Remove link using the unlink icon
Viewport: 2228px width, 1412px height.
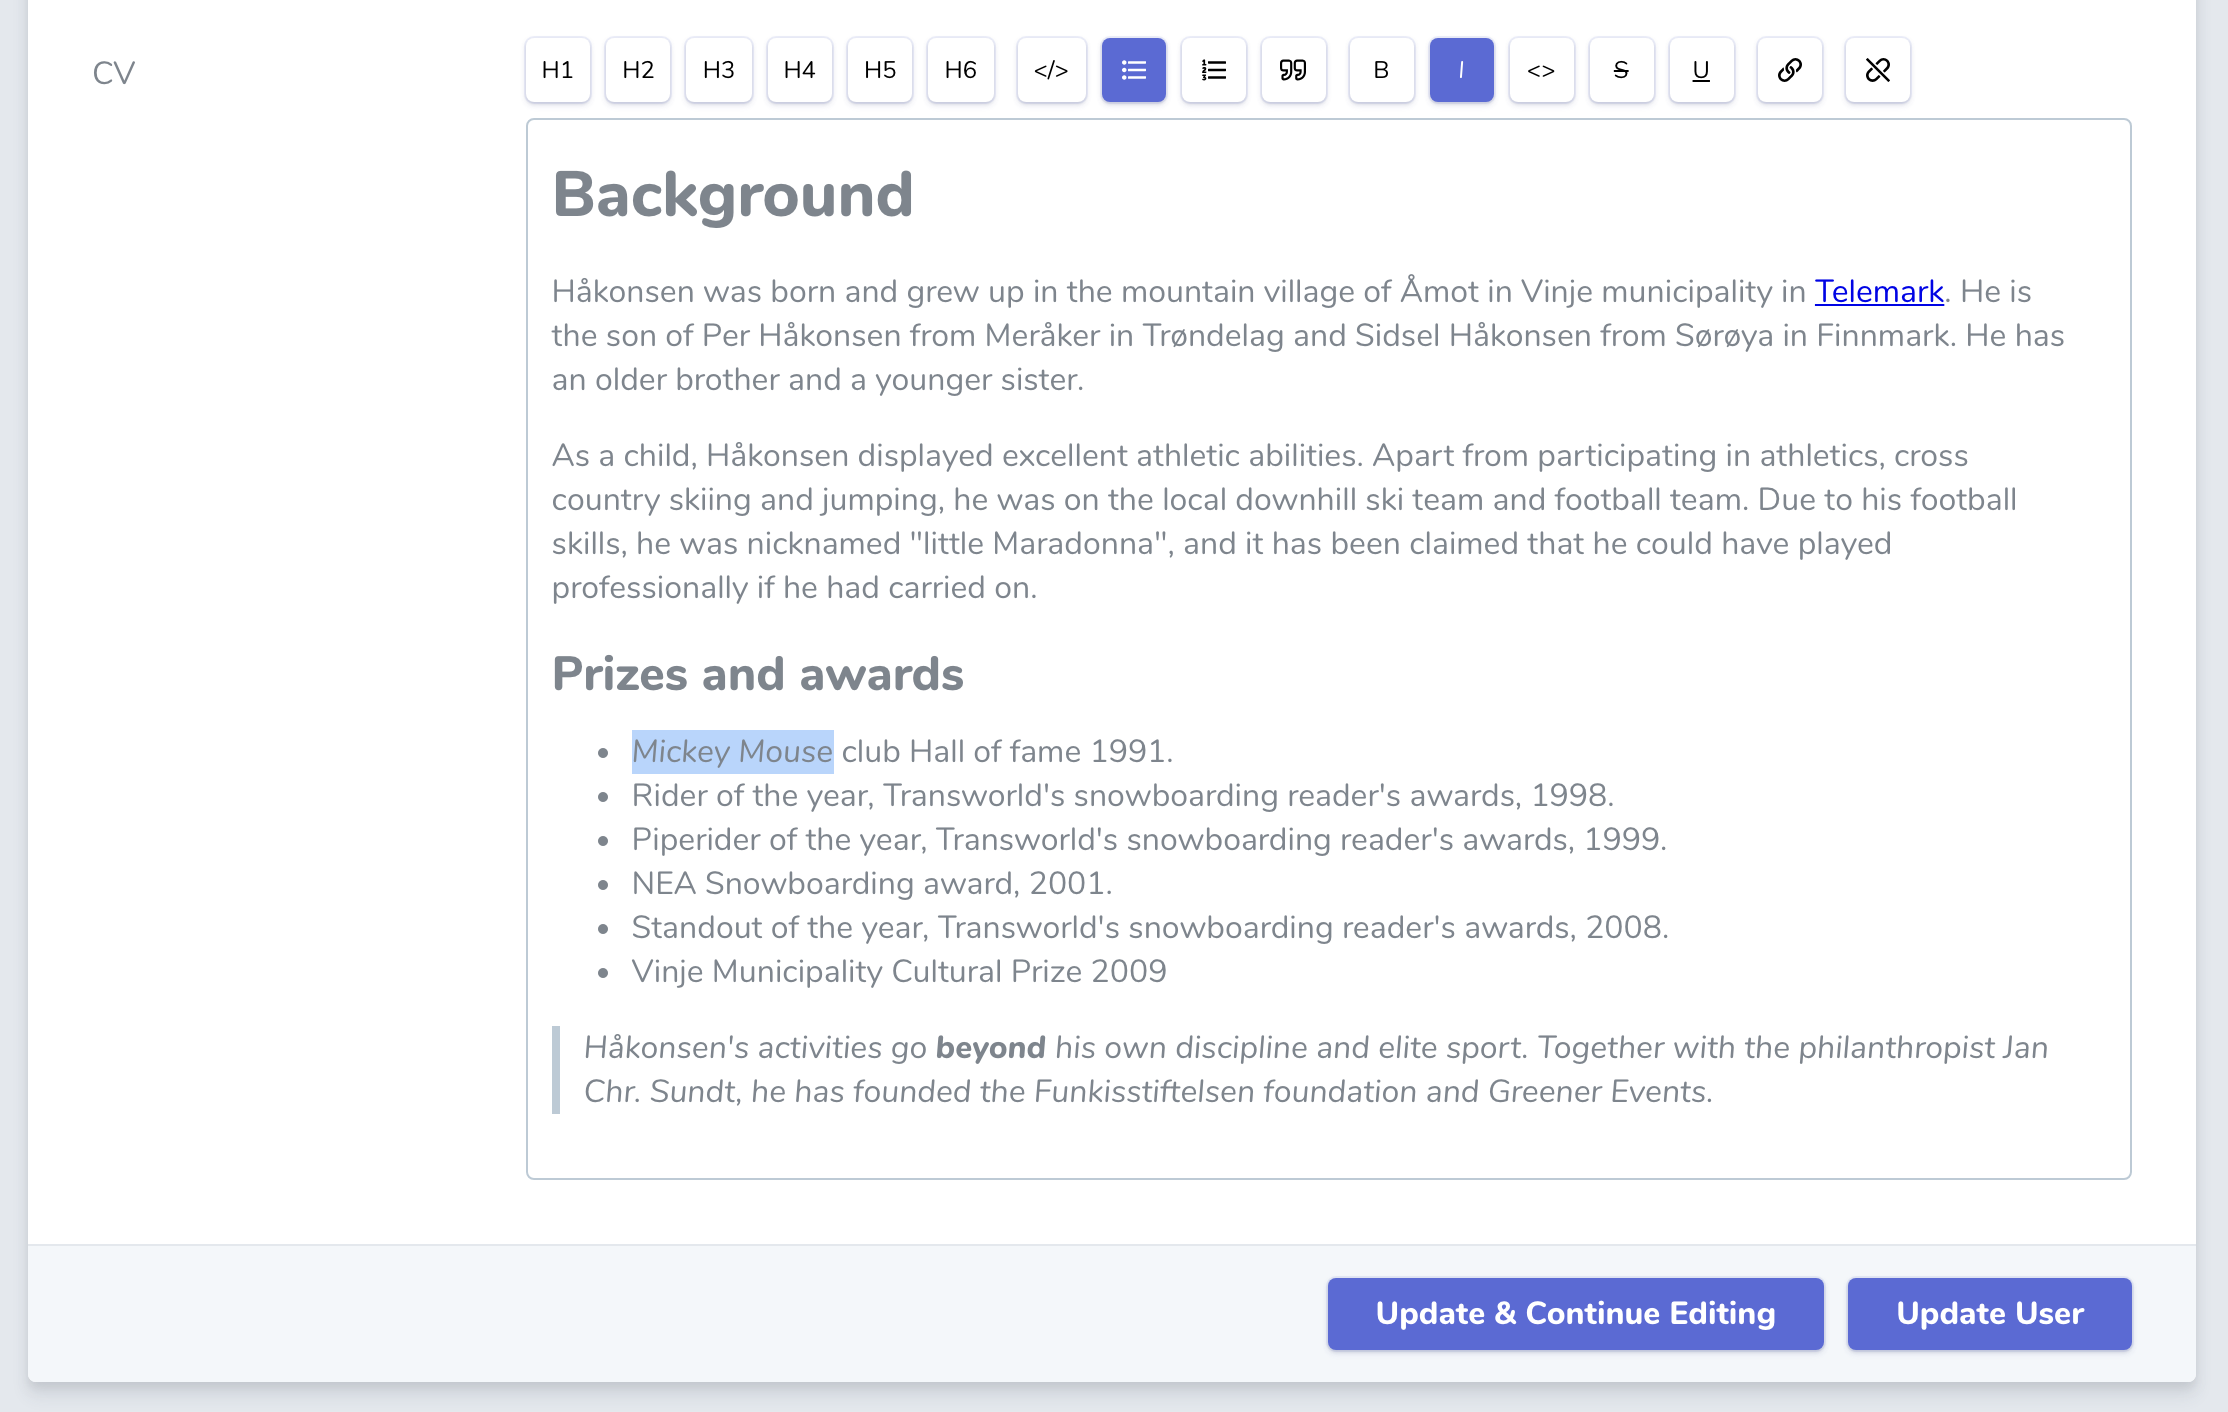pyautogui.click(x=1877, y=70)
